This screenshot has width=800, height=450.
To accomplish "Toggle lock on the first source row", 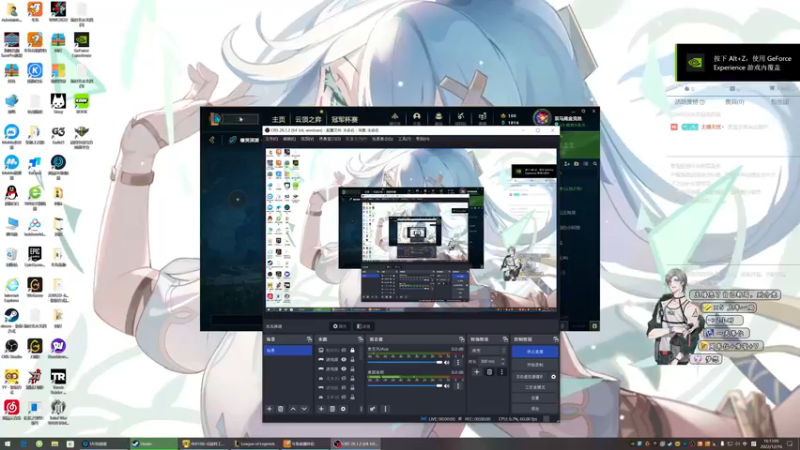I will tap(352, 350).
